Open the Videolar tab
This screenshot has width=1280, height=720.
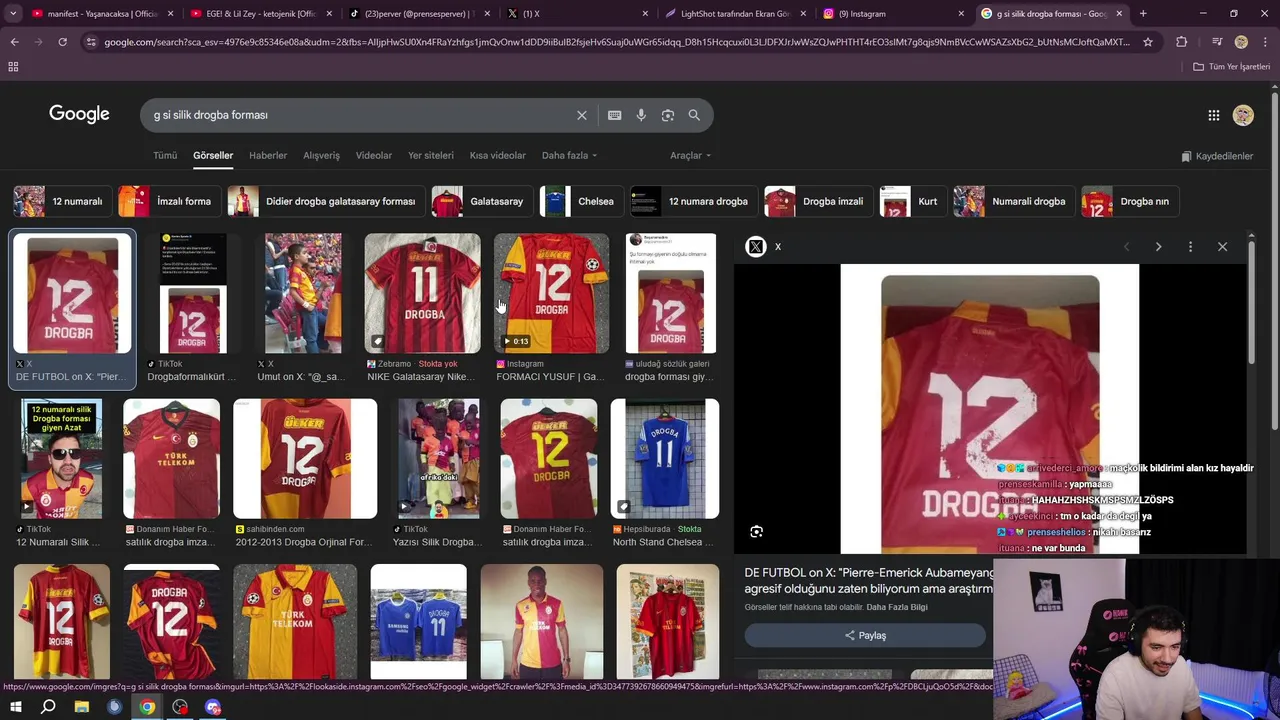pyautogui.click(x=374, y=156)
